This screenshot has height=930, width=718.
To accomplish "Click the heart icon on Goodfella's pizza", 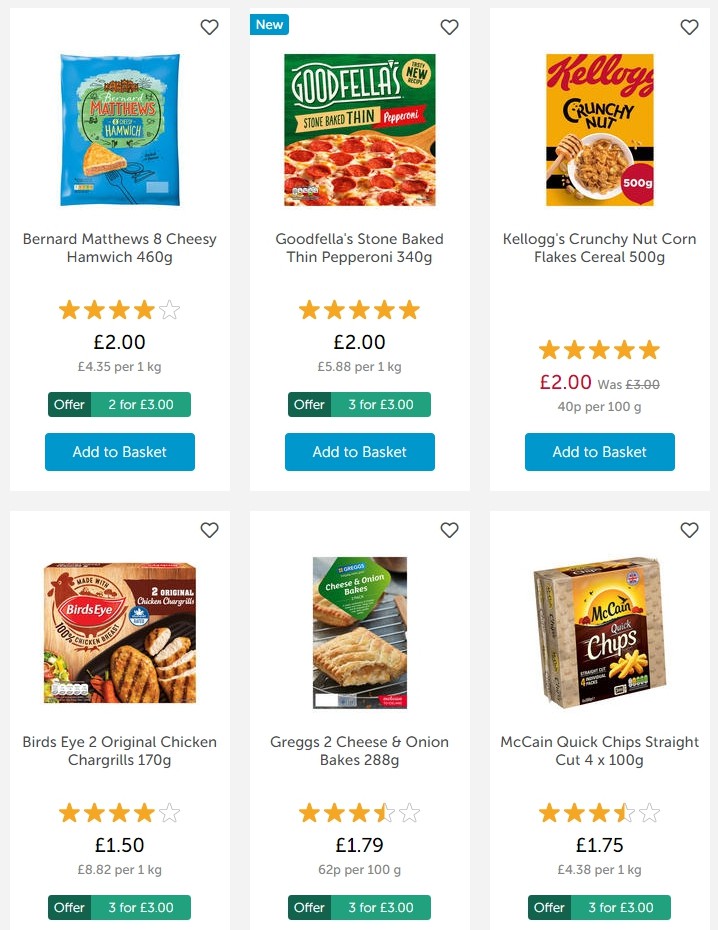I will (x=449, y=27).
